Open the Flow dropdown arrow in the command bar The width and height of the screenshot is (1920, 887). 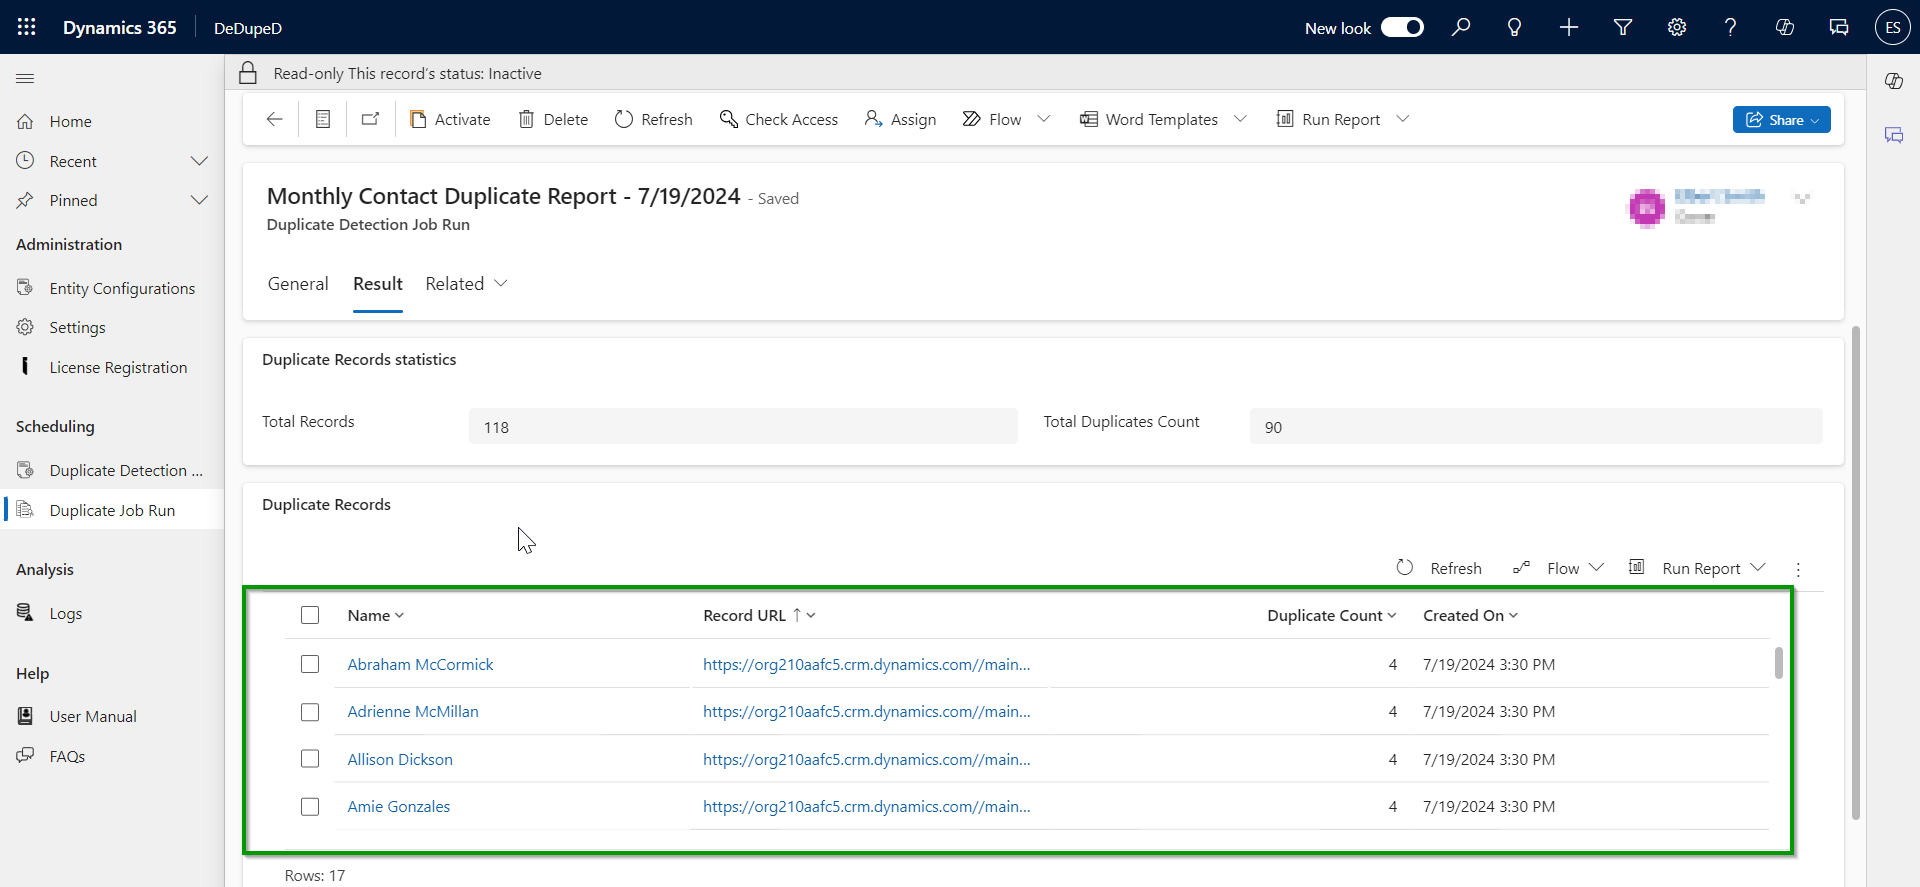pyautogui.click(x=1044, y=119)
